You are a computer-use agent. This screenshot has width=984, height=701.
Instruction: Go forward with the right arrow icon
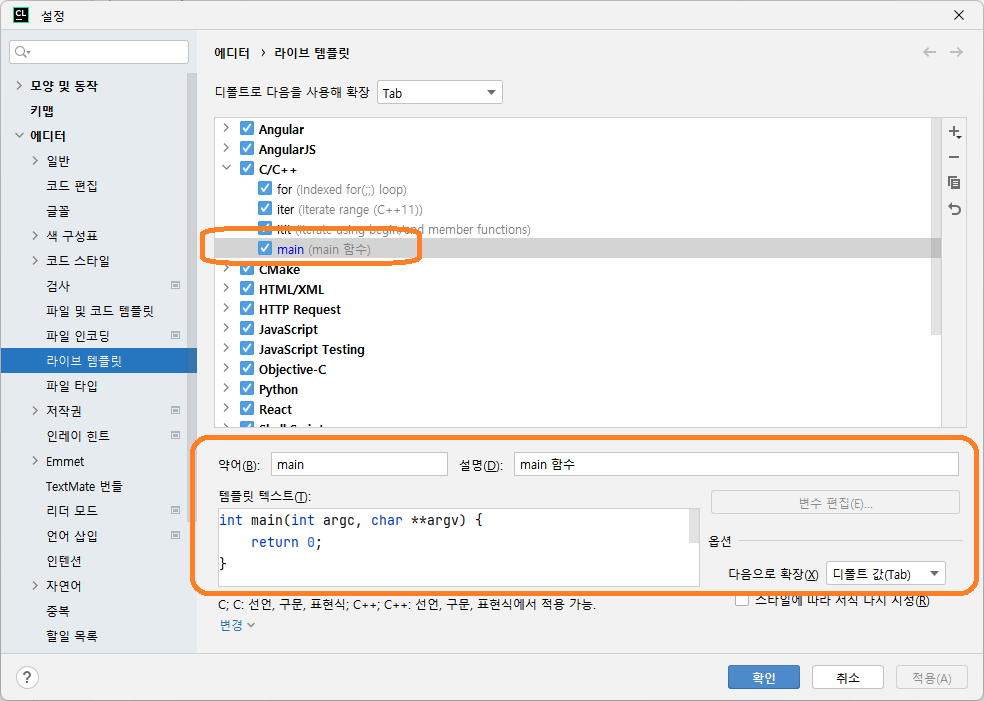point(956,52)
